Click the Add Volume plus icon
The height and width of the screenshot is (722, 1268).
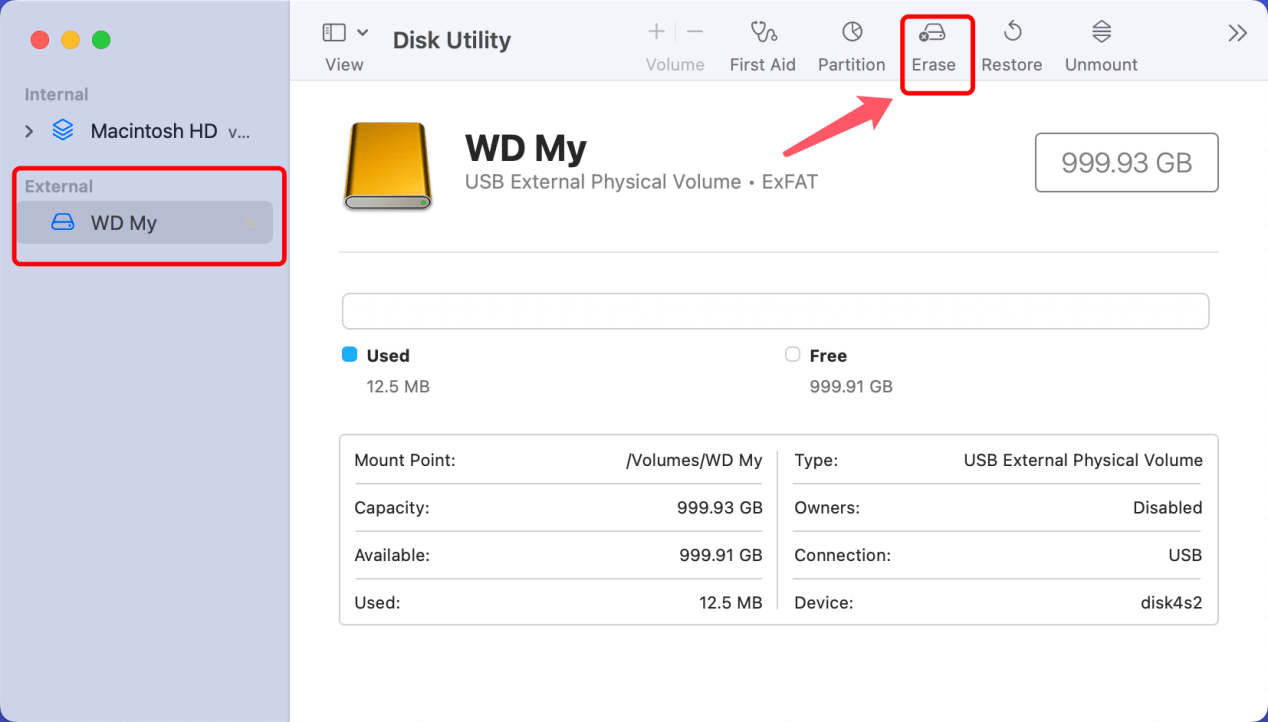(656, 31)
